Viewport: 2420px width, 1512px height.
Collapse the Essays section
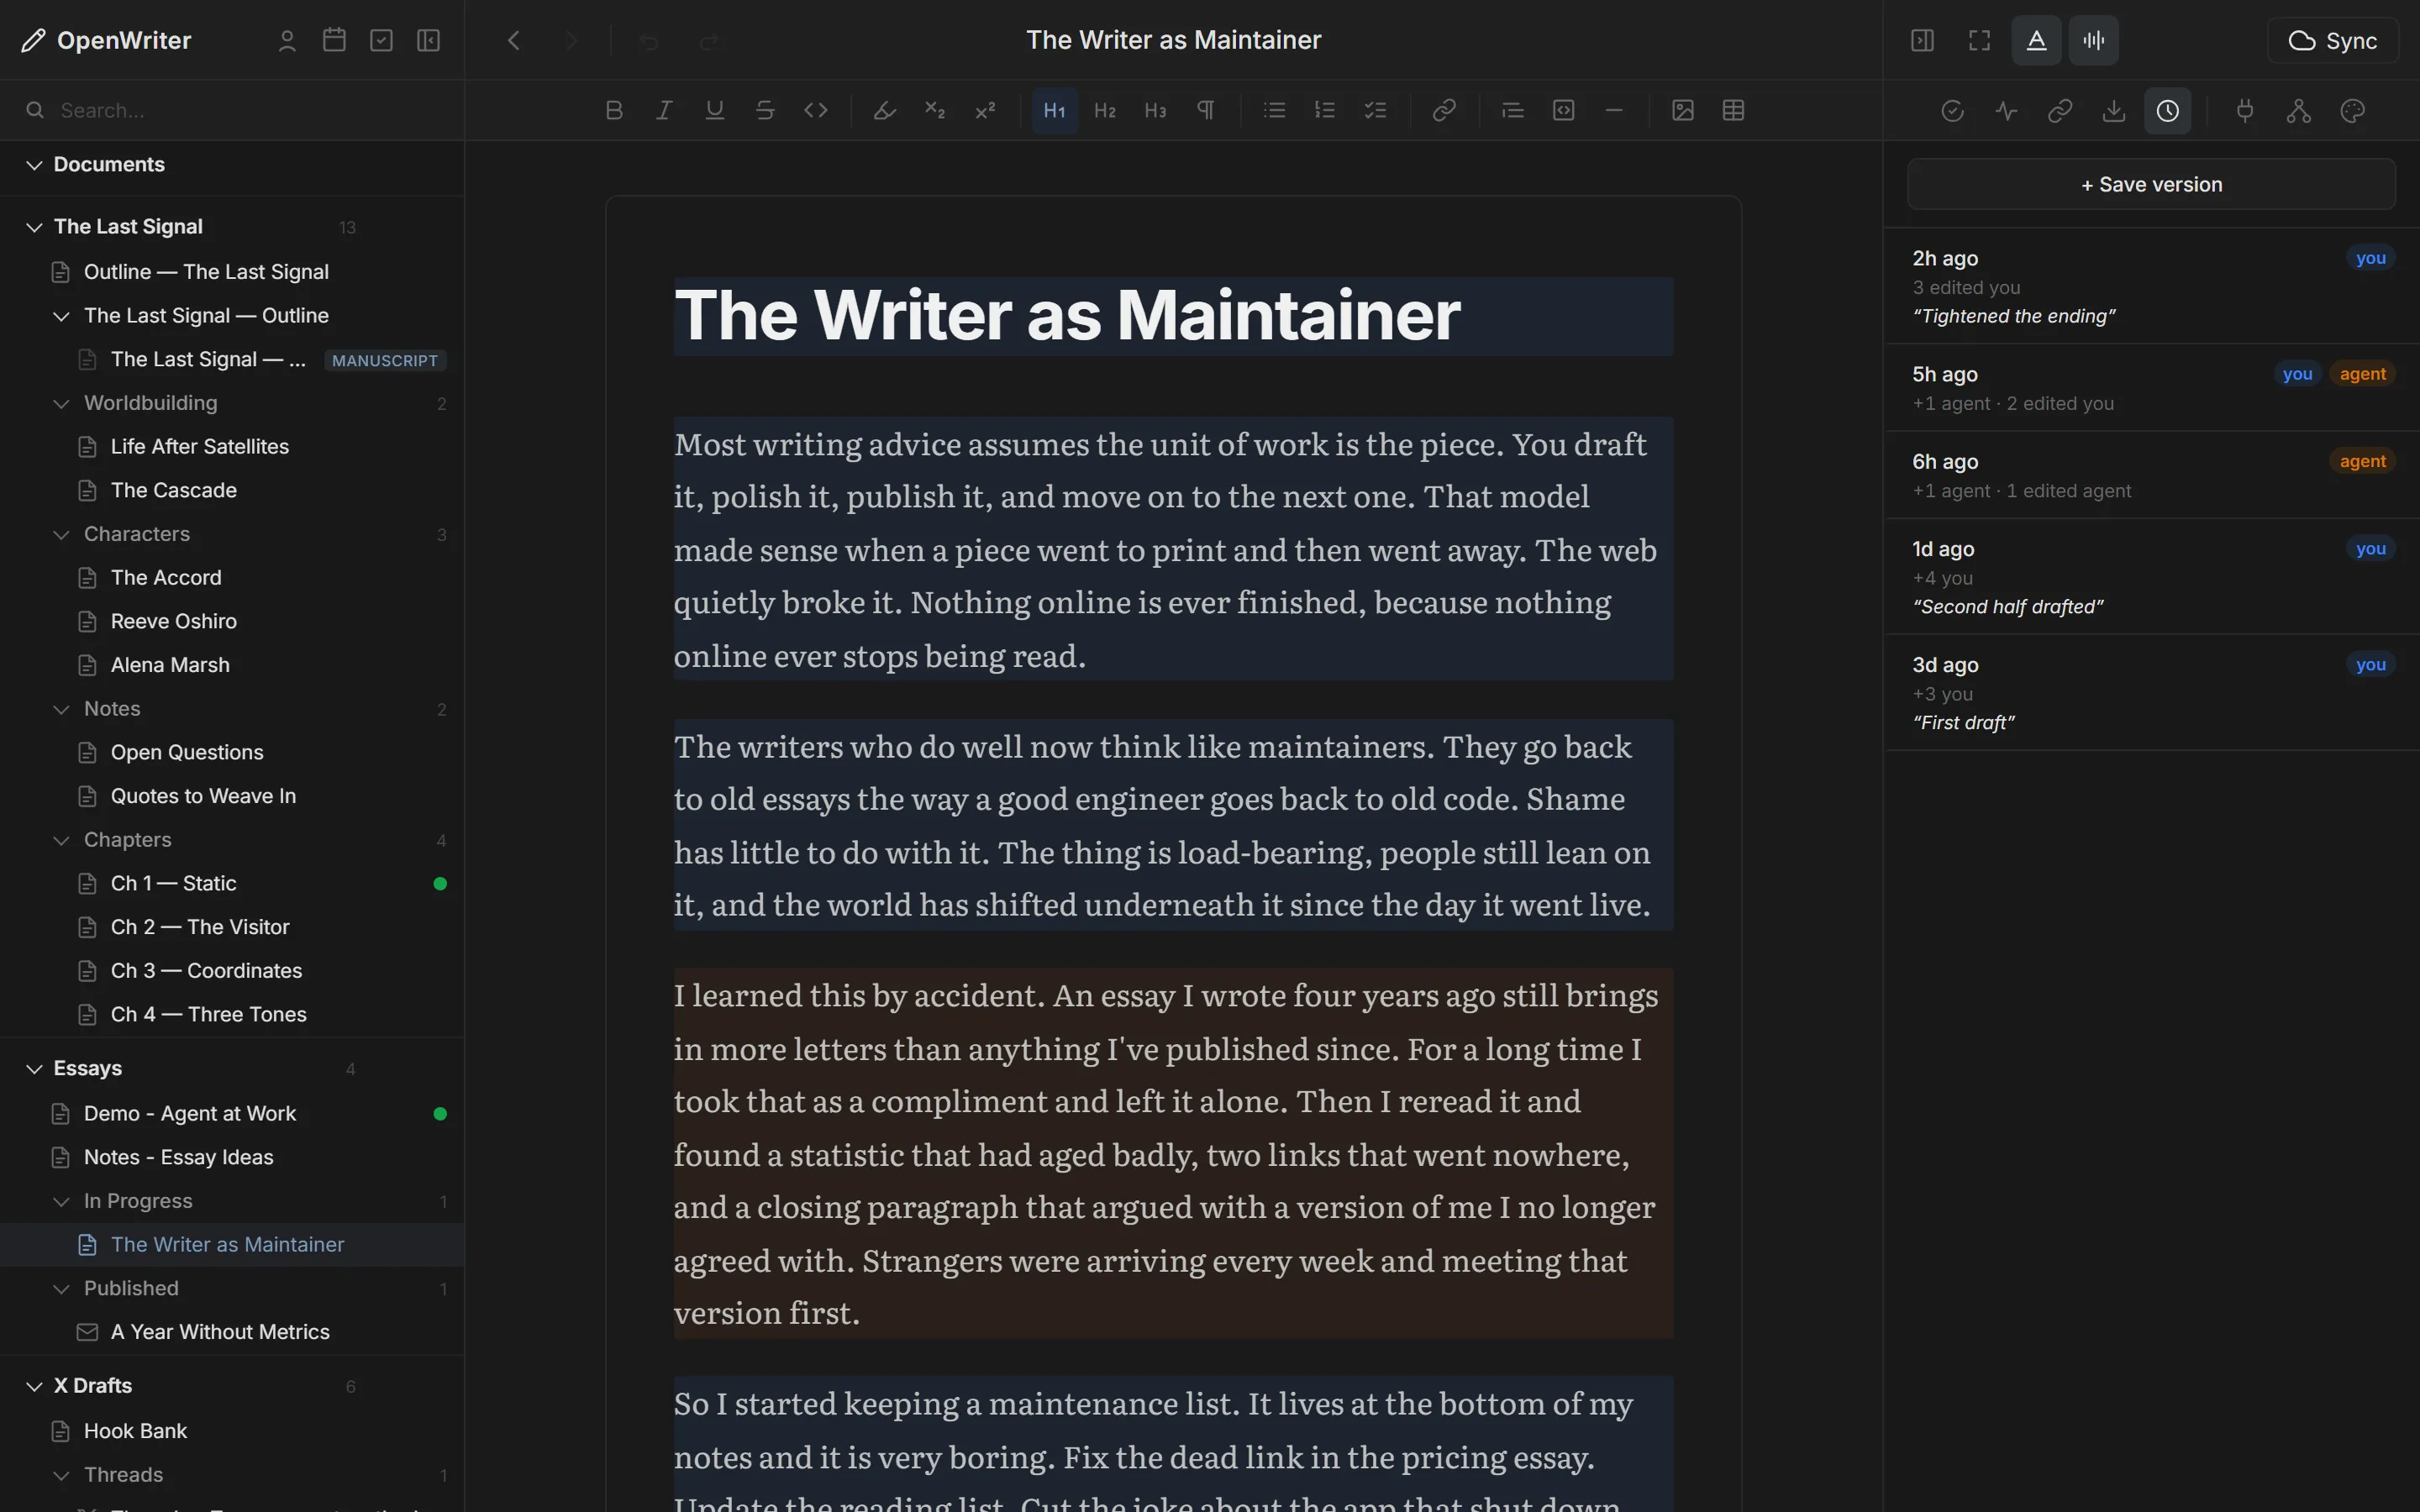(x=34, y=1069)
